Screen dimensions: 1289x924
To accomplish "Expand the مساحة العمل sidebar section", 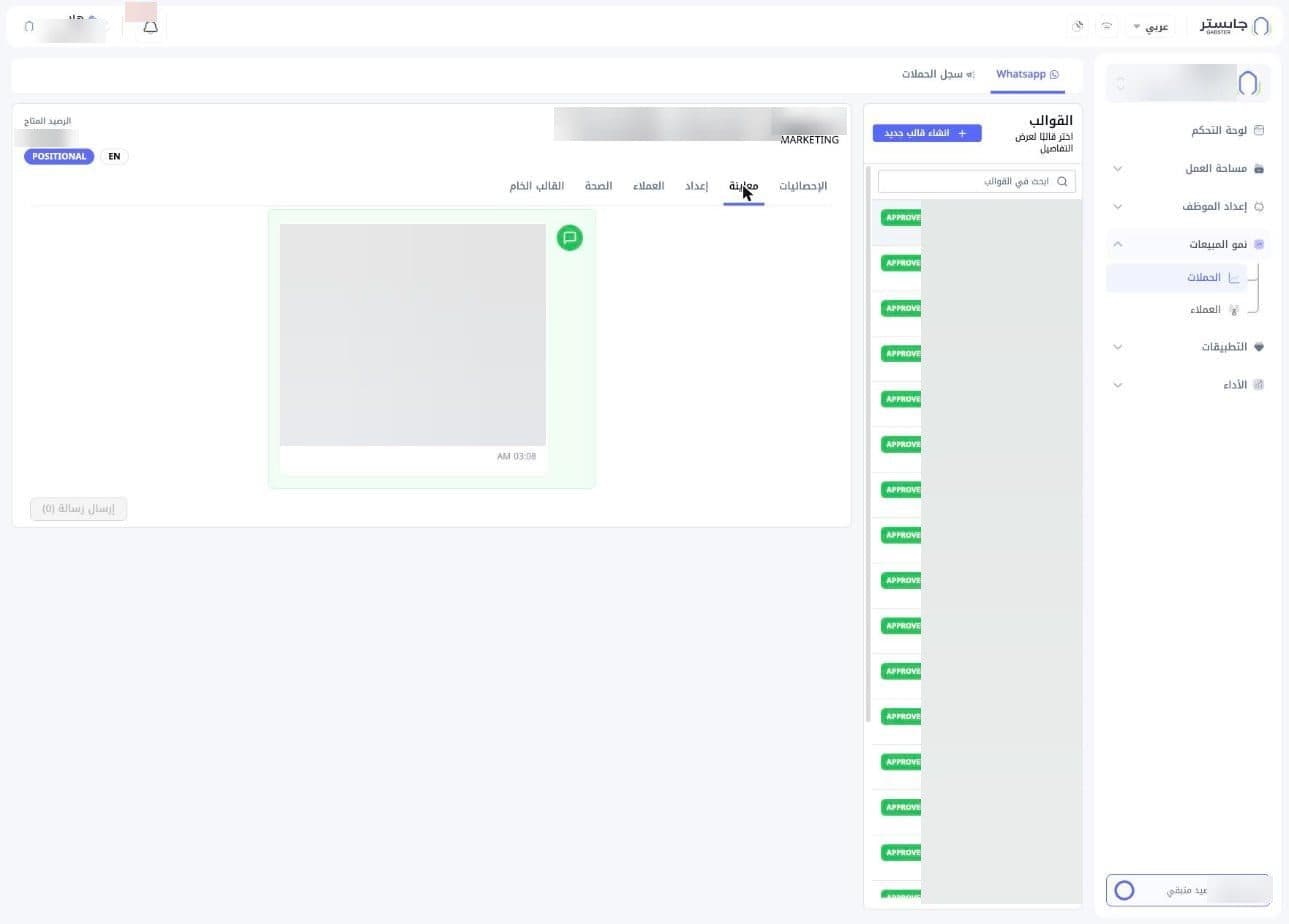I will click(1118, 169).
